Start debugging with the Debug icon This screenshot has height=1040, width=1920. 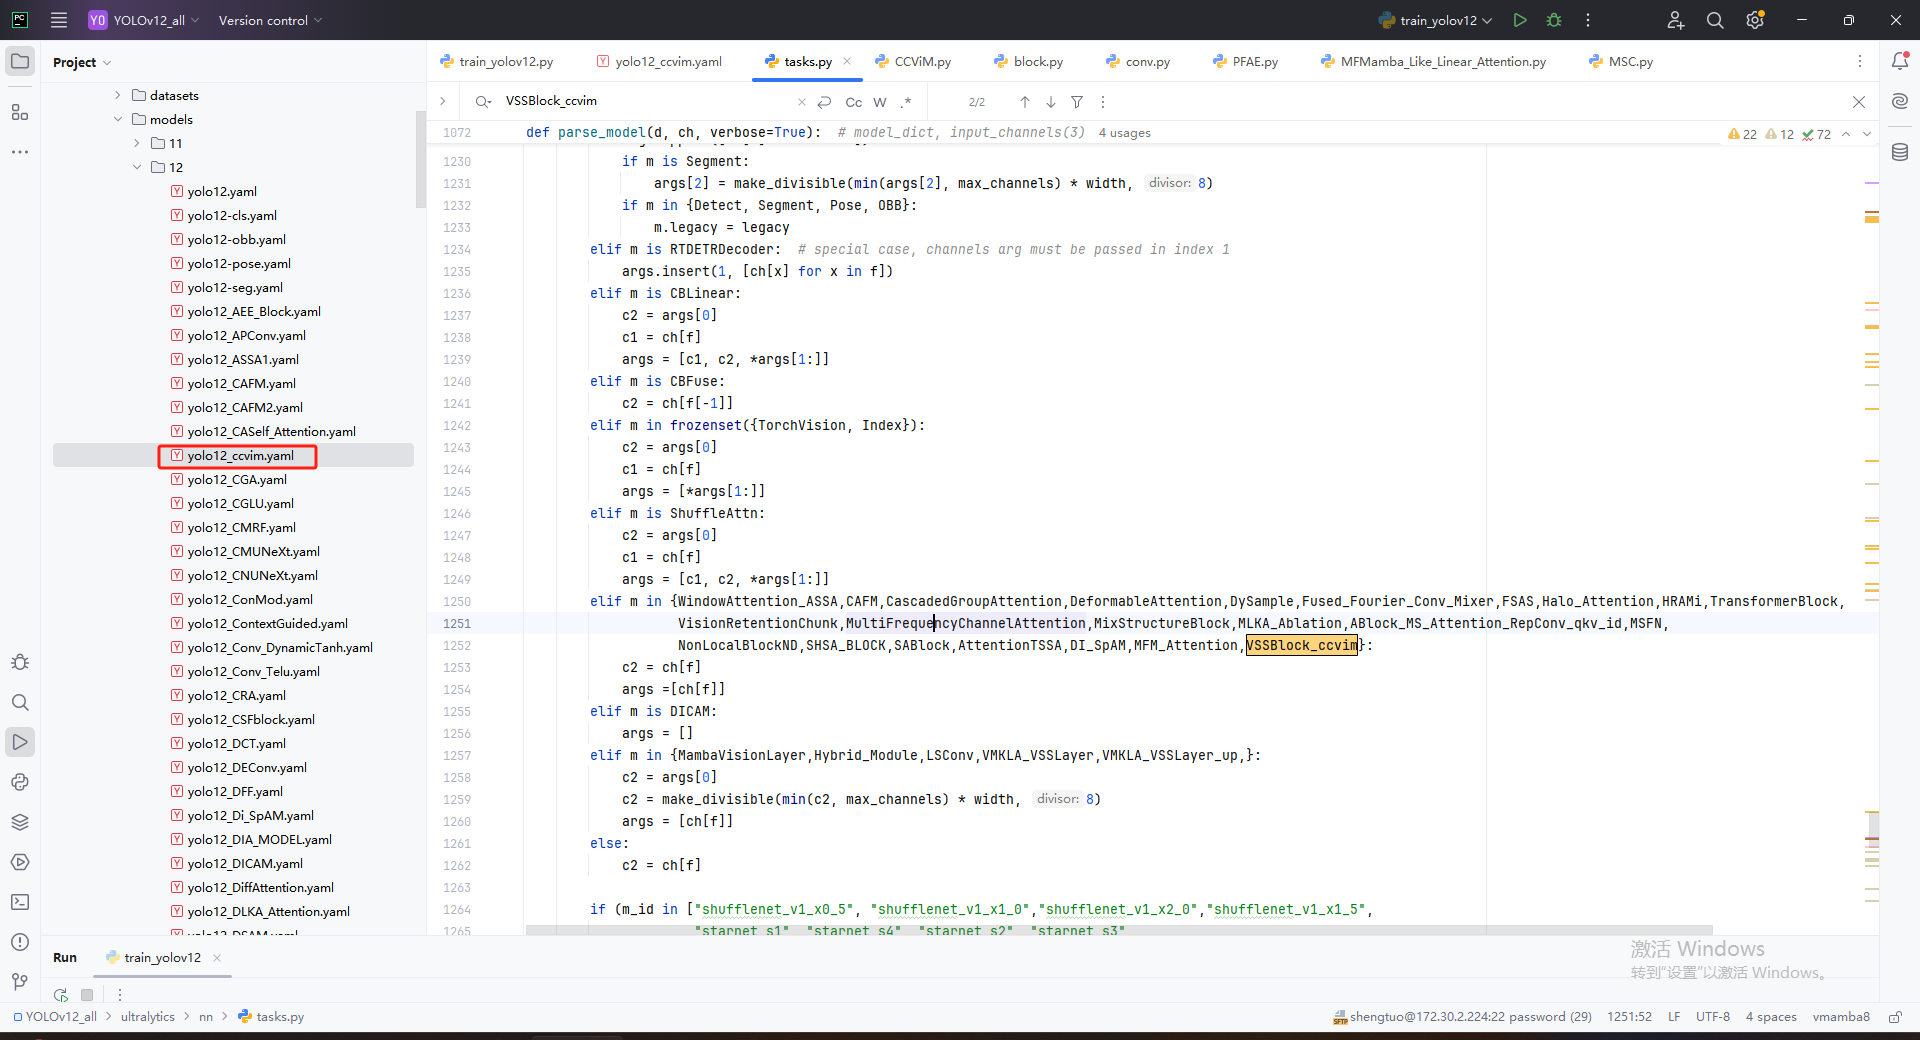pyautogui.click(x=1553, y=20)
